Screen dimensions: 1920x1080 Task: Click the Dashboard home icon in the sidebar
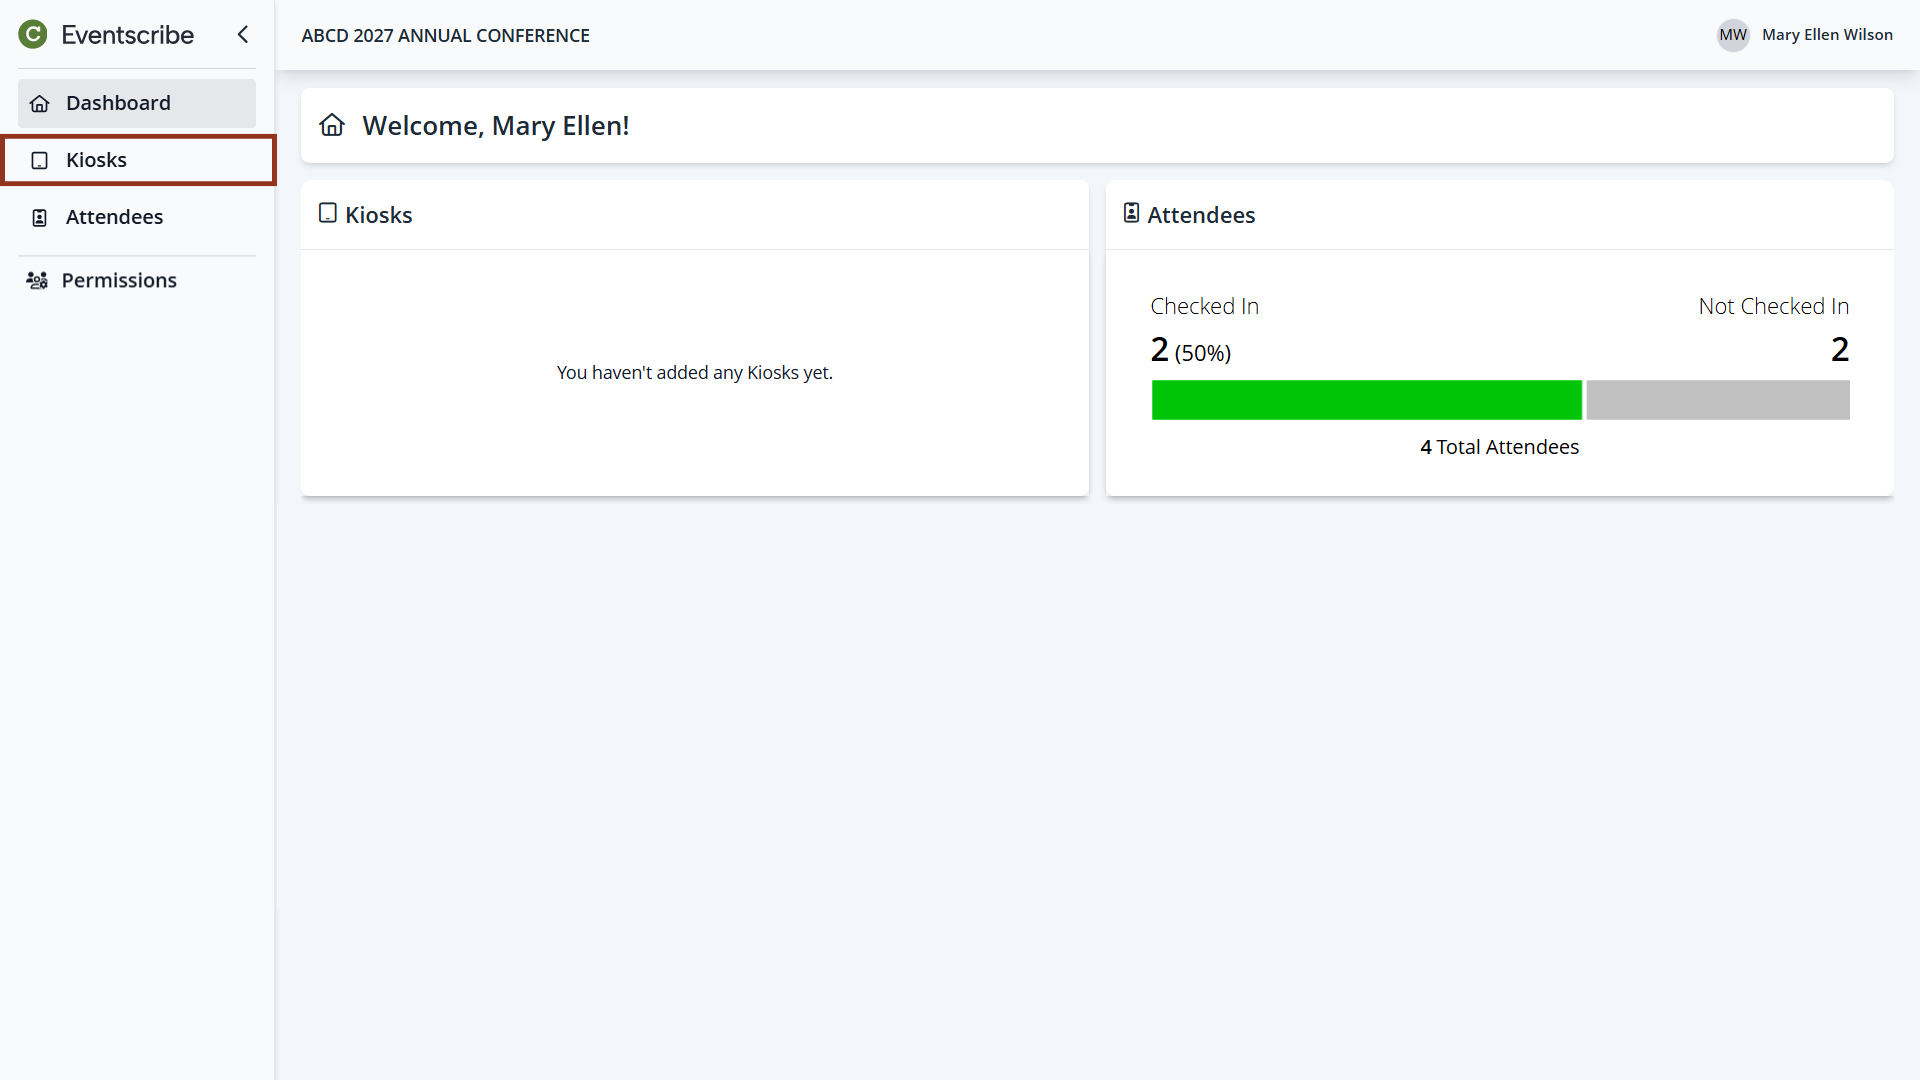pos(40,104)
